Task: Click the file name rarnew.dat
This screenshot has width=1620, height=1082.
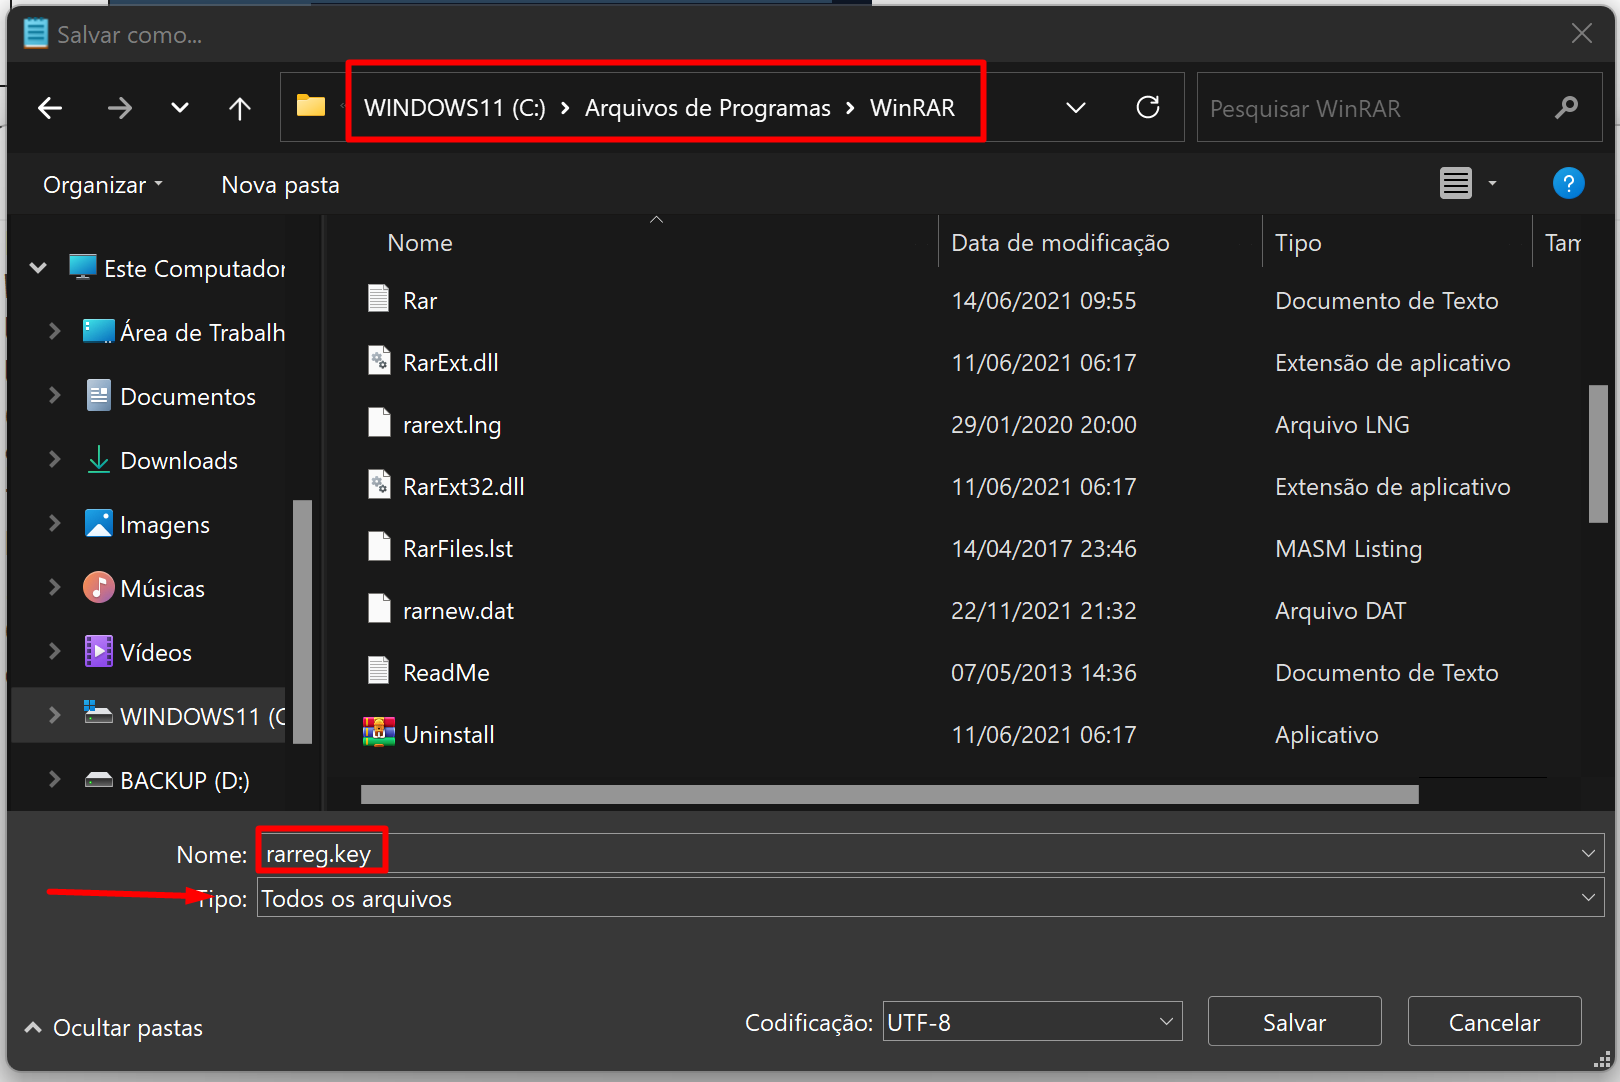Action: pos(458,611)
